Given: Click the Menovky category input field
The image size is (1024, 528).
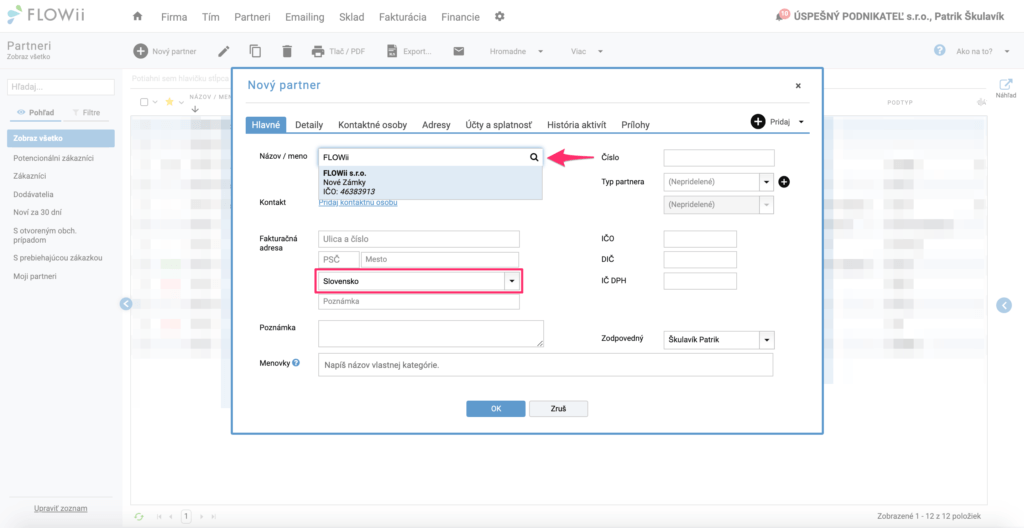Looking at the screenshot, I should coord(545,365).
